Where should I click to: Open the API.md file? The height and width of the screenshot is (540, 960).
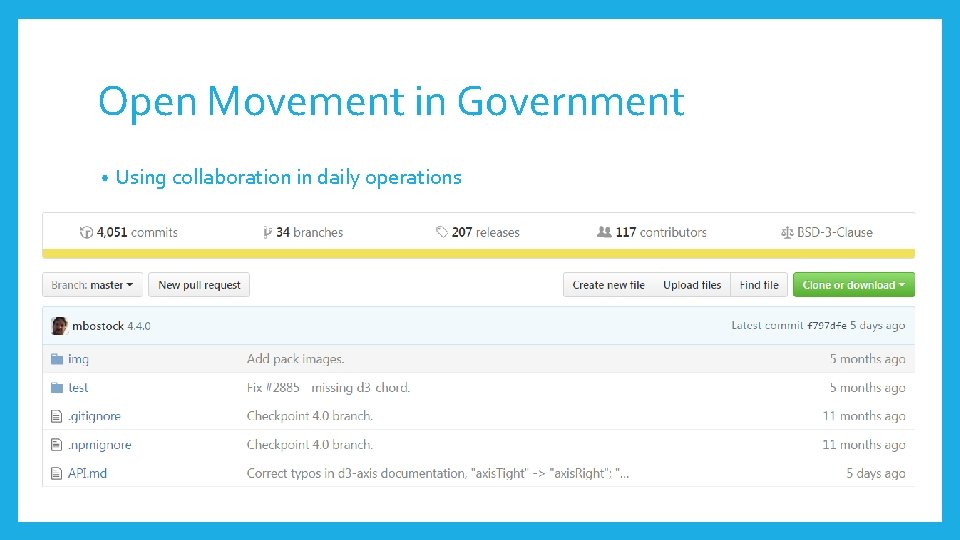[x=87, y=473]
